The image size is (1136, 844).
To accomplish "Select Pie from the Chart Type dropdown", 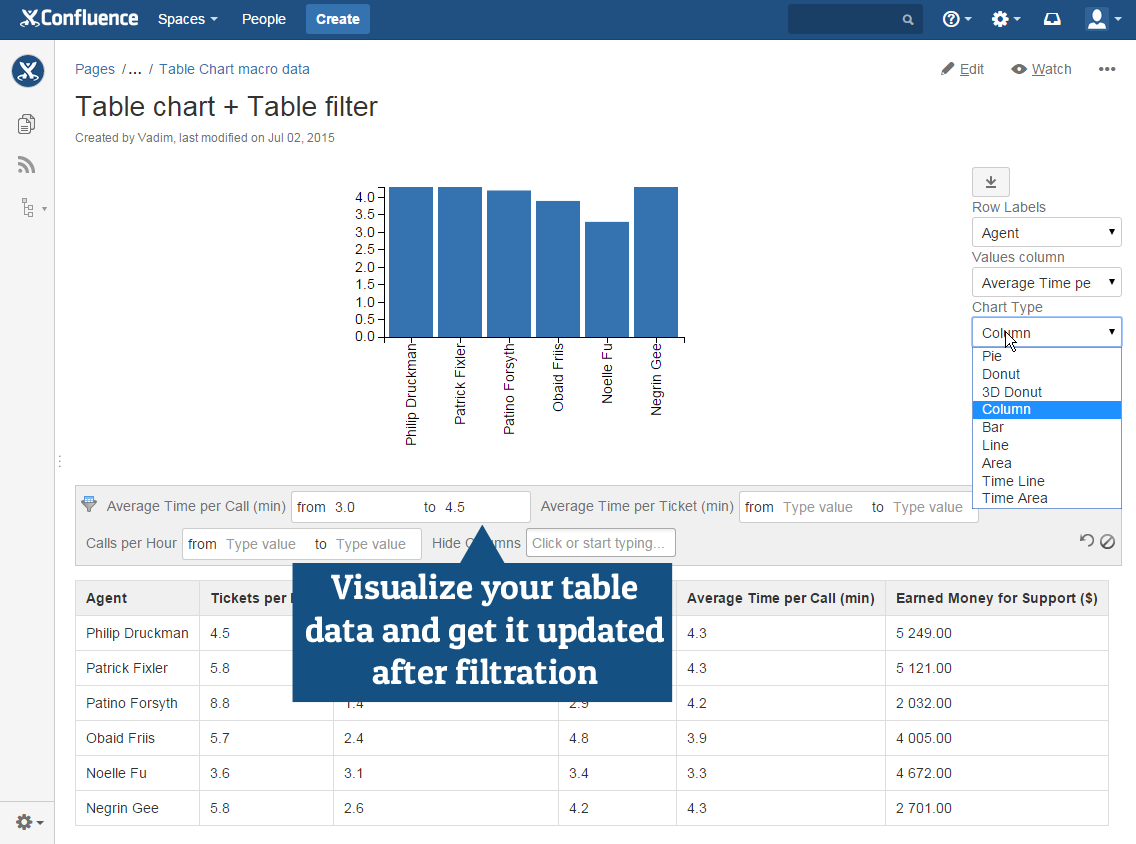I will pos(992,356).
